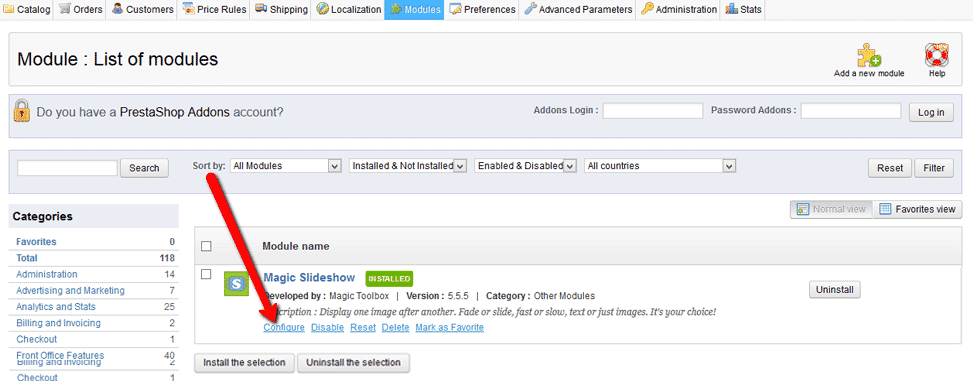
Task: Switch to Normal view
Action: (x=832, y=209)
